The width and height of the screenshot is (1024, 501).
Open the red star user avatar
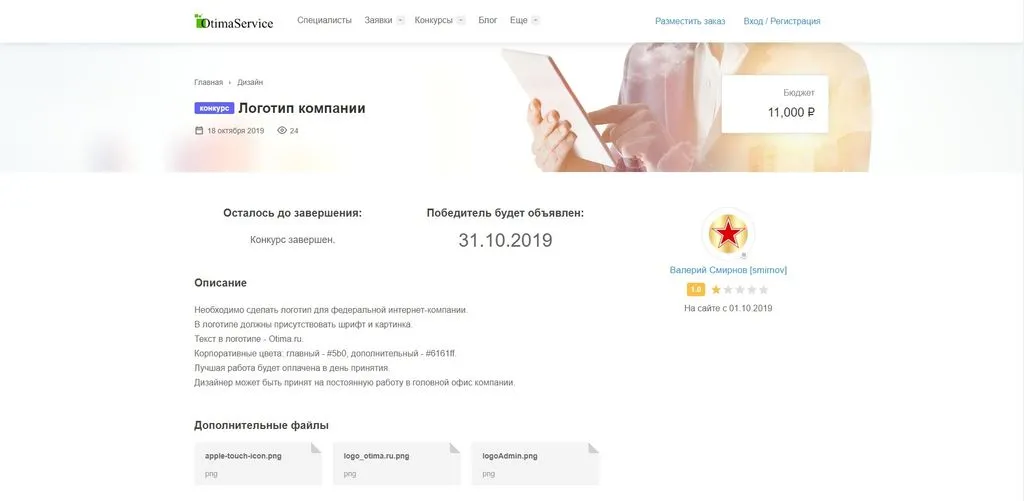click(x=728, y=234)
